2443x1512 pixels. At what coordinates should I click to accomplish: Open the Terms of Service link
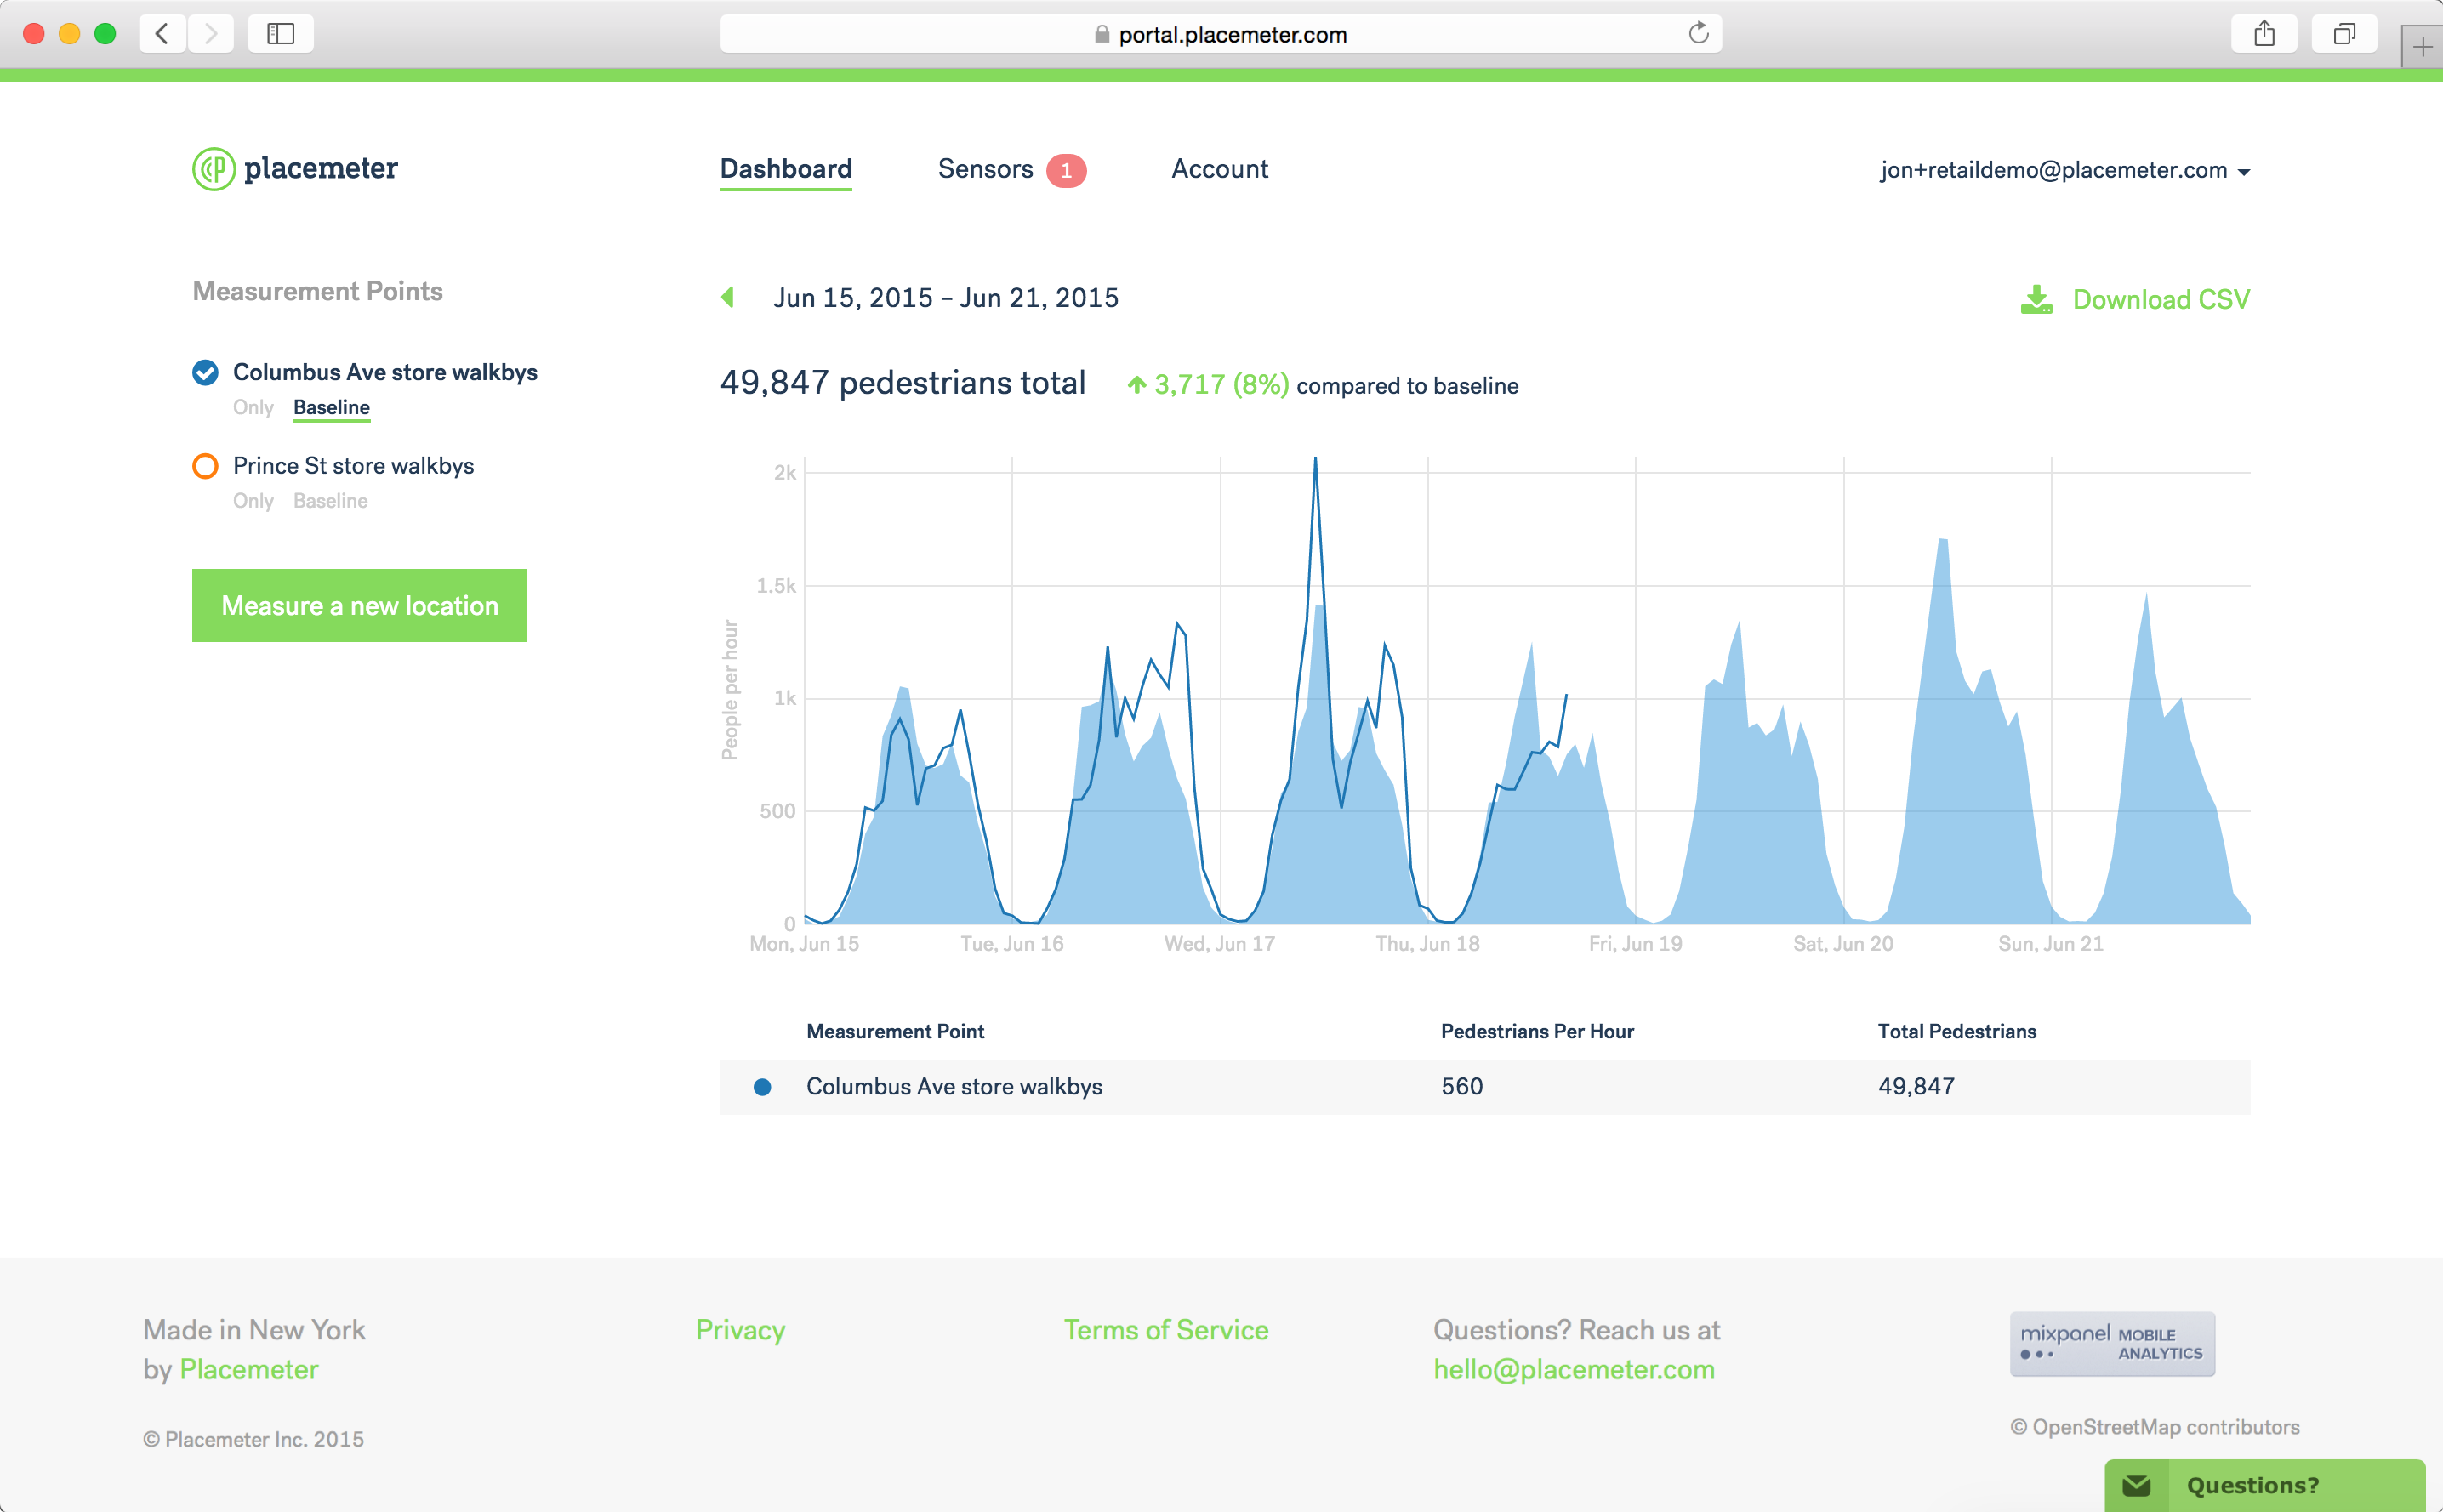[1165, 1329]
